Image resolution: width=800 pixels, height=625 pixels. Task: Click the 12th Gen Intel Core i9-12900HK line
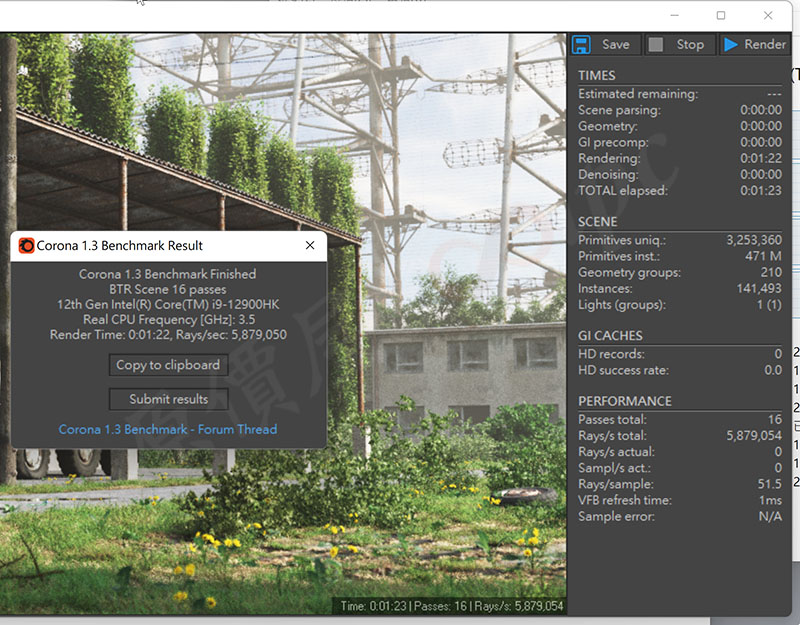(x=168, y=305)
